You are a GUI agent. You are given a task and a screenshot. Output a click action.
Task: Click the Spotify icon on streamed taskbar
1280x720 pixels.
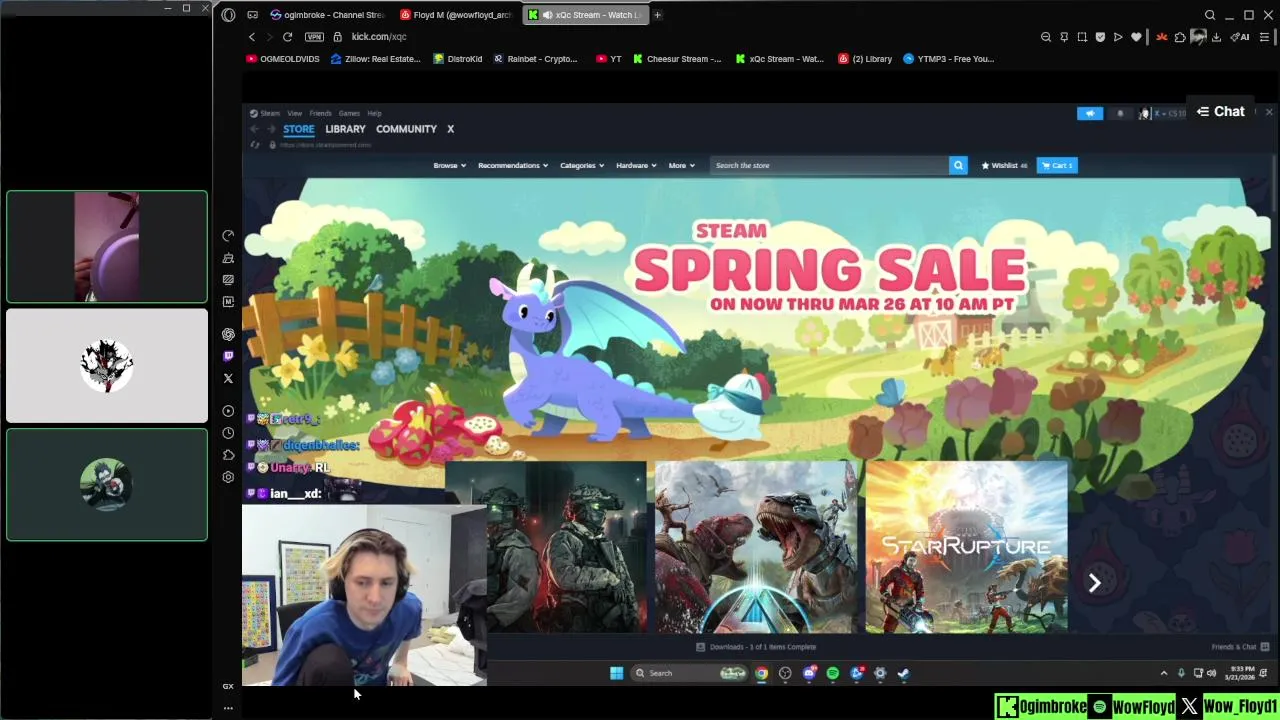pyautogui.click(x=832, y=673)
